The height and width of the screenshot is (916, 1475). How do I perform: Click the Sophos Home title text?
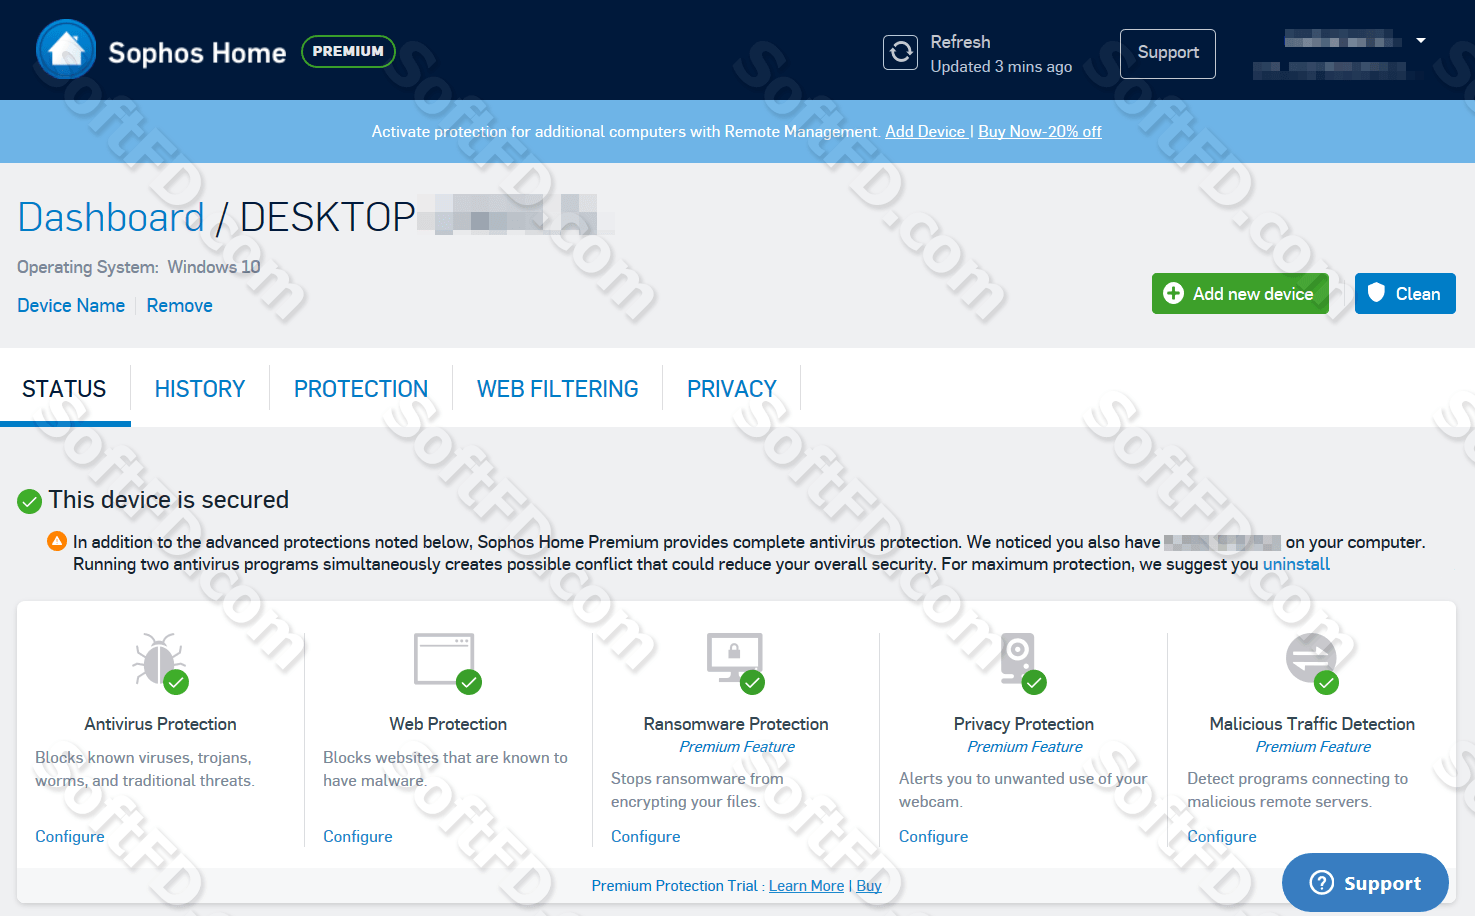point(197,53)
